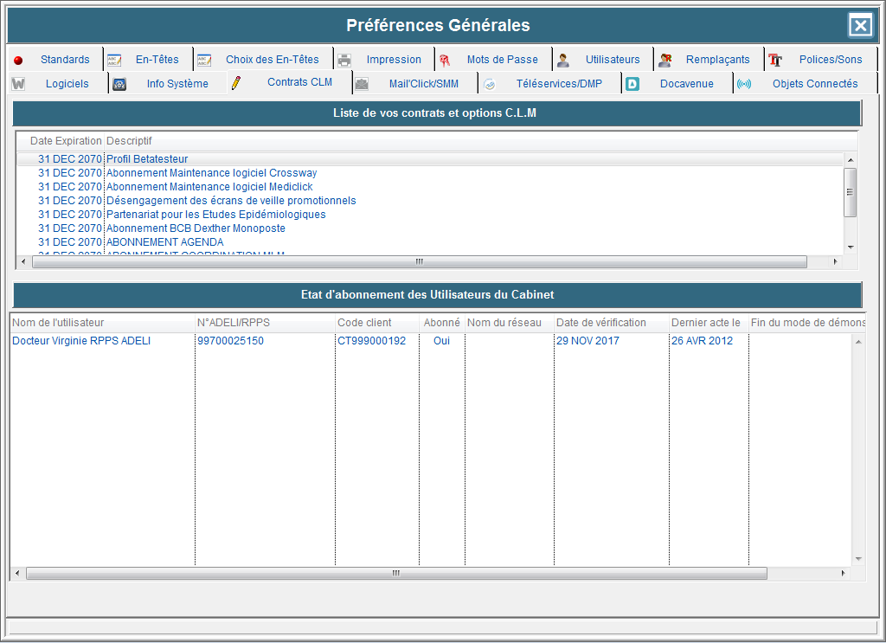Click the Docavenue D icon
This screenshot has height=643, width=886.
pyautogui.click(x=632, y=84)
